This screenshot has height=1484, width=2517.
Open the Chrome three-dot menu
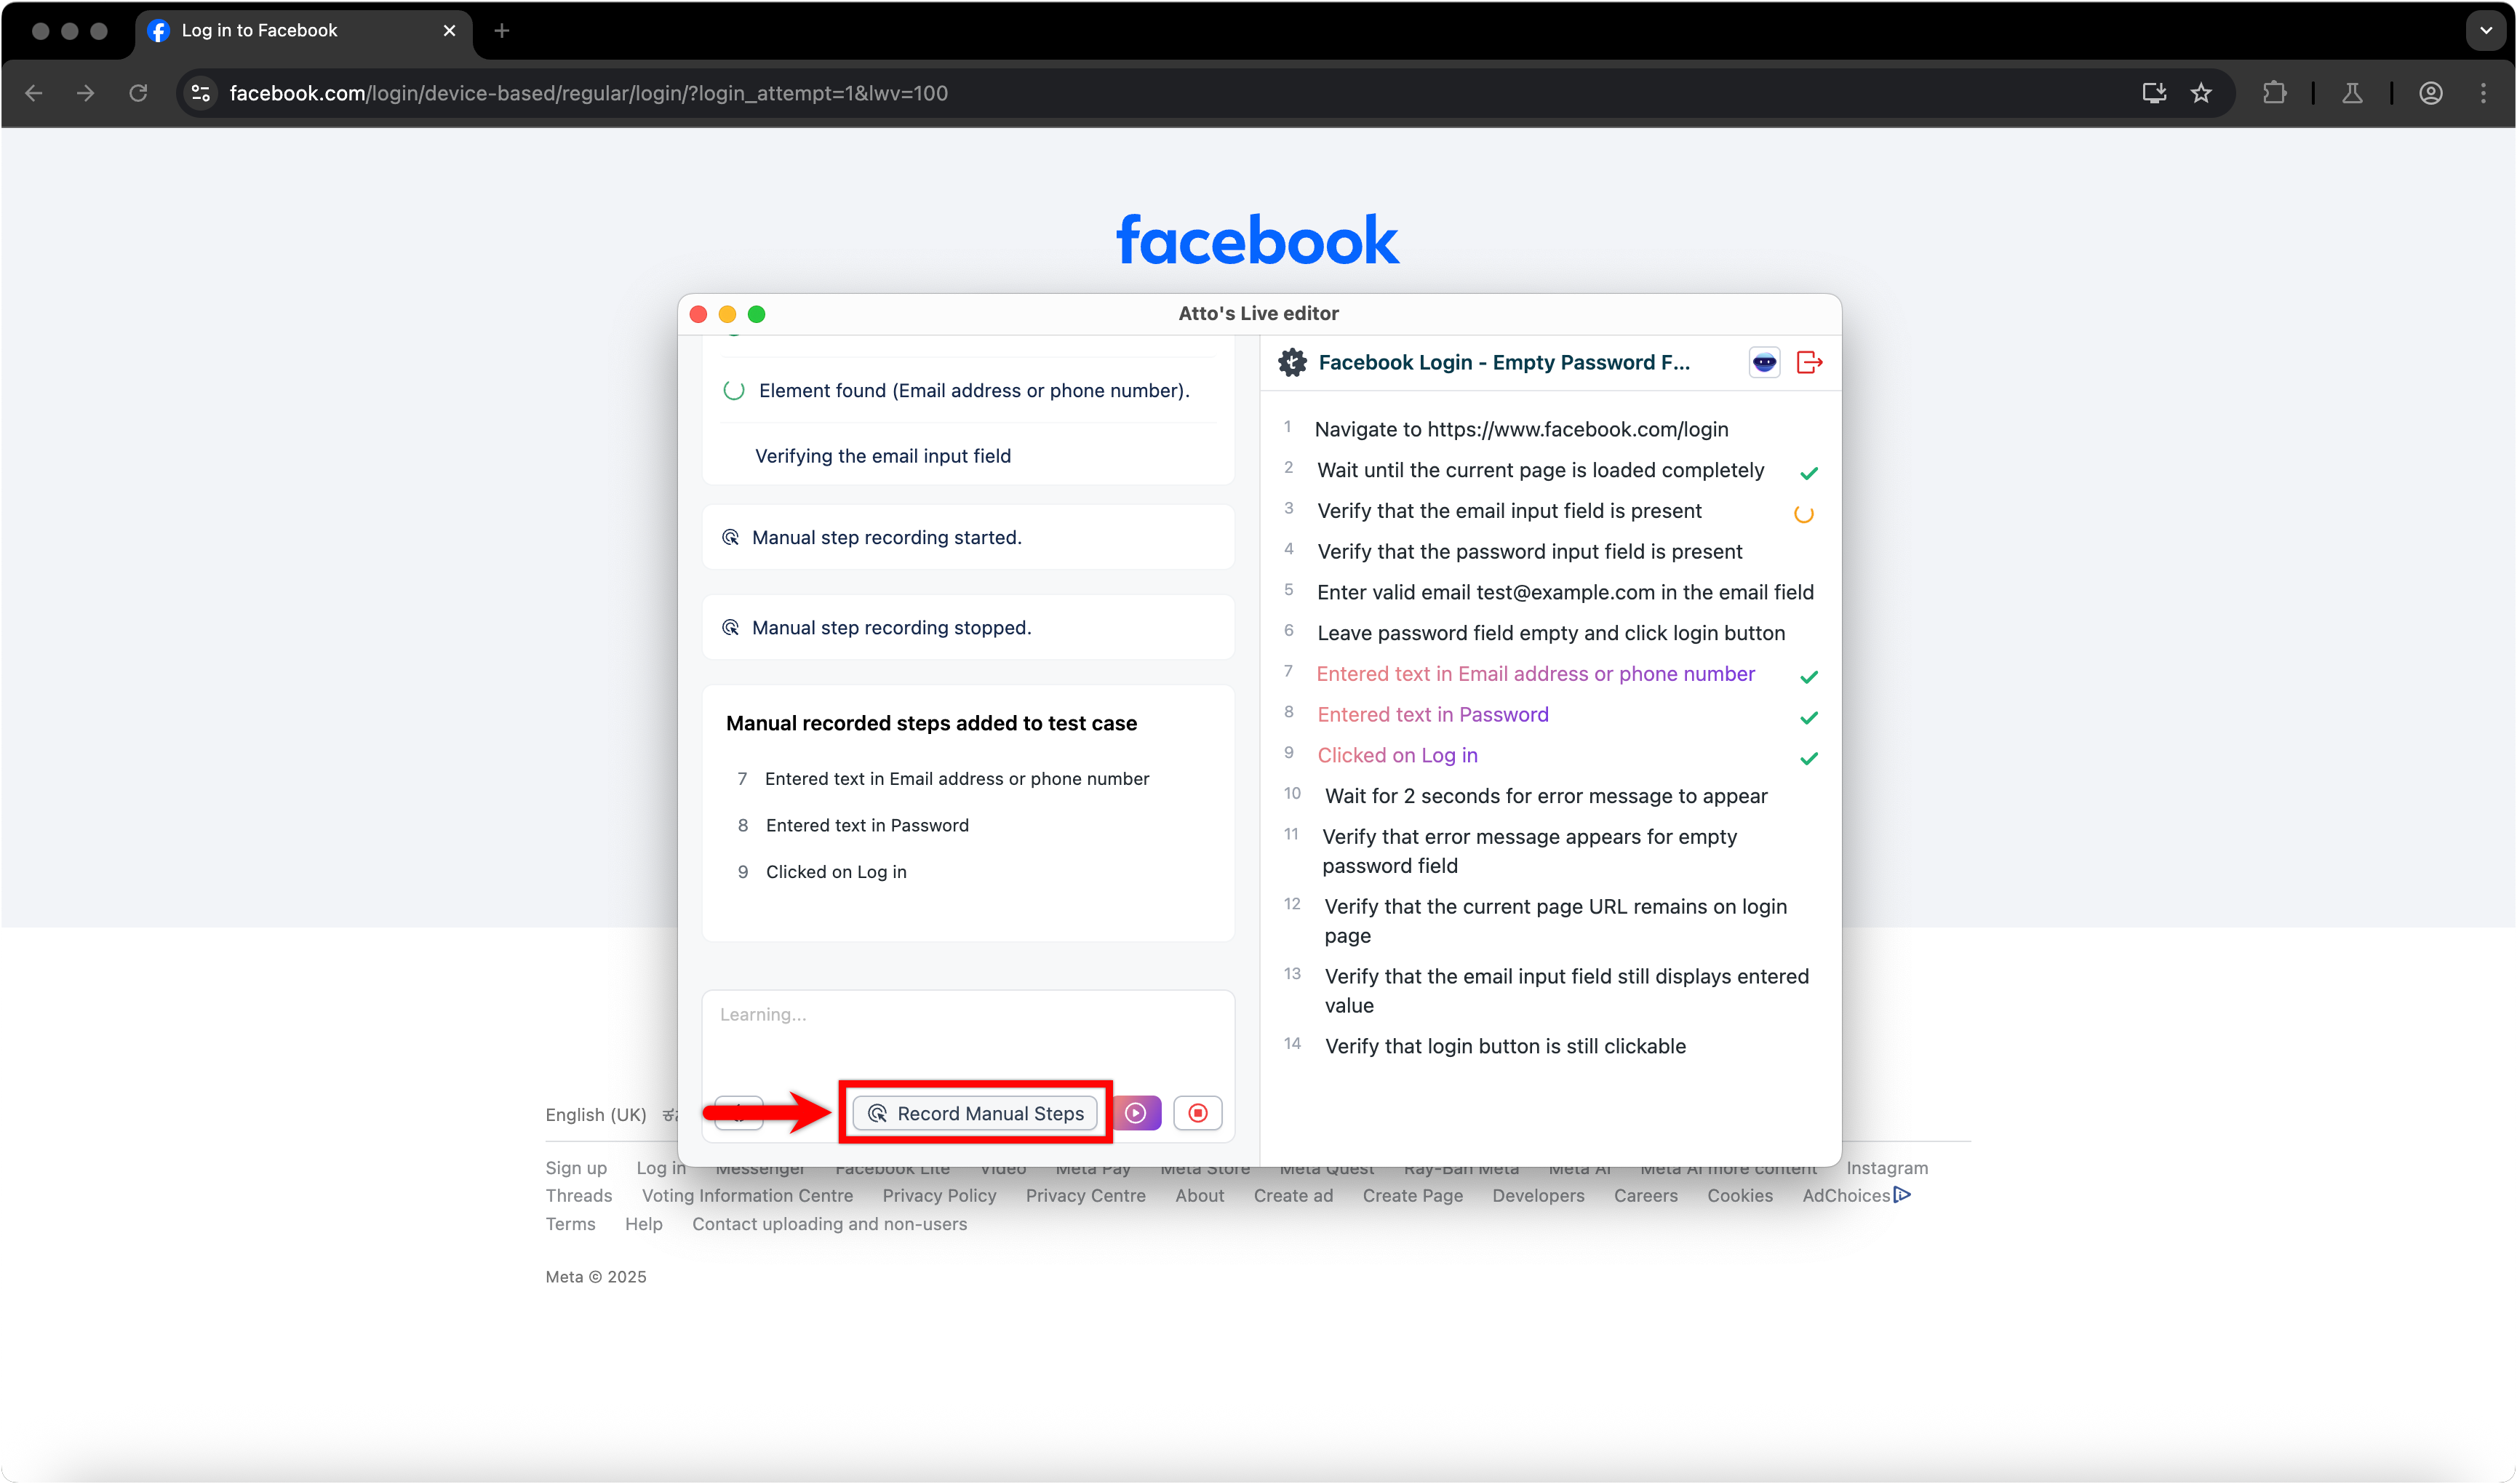[x=2483, y=93]
